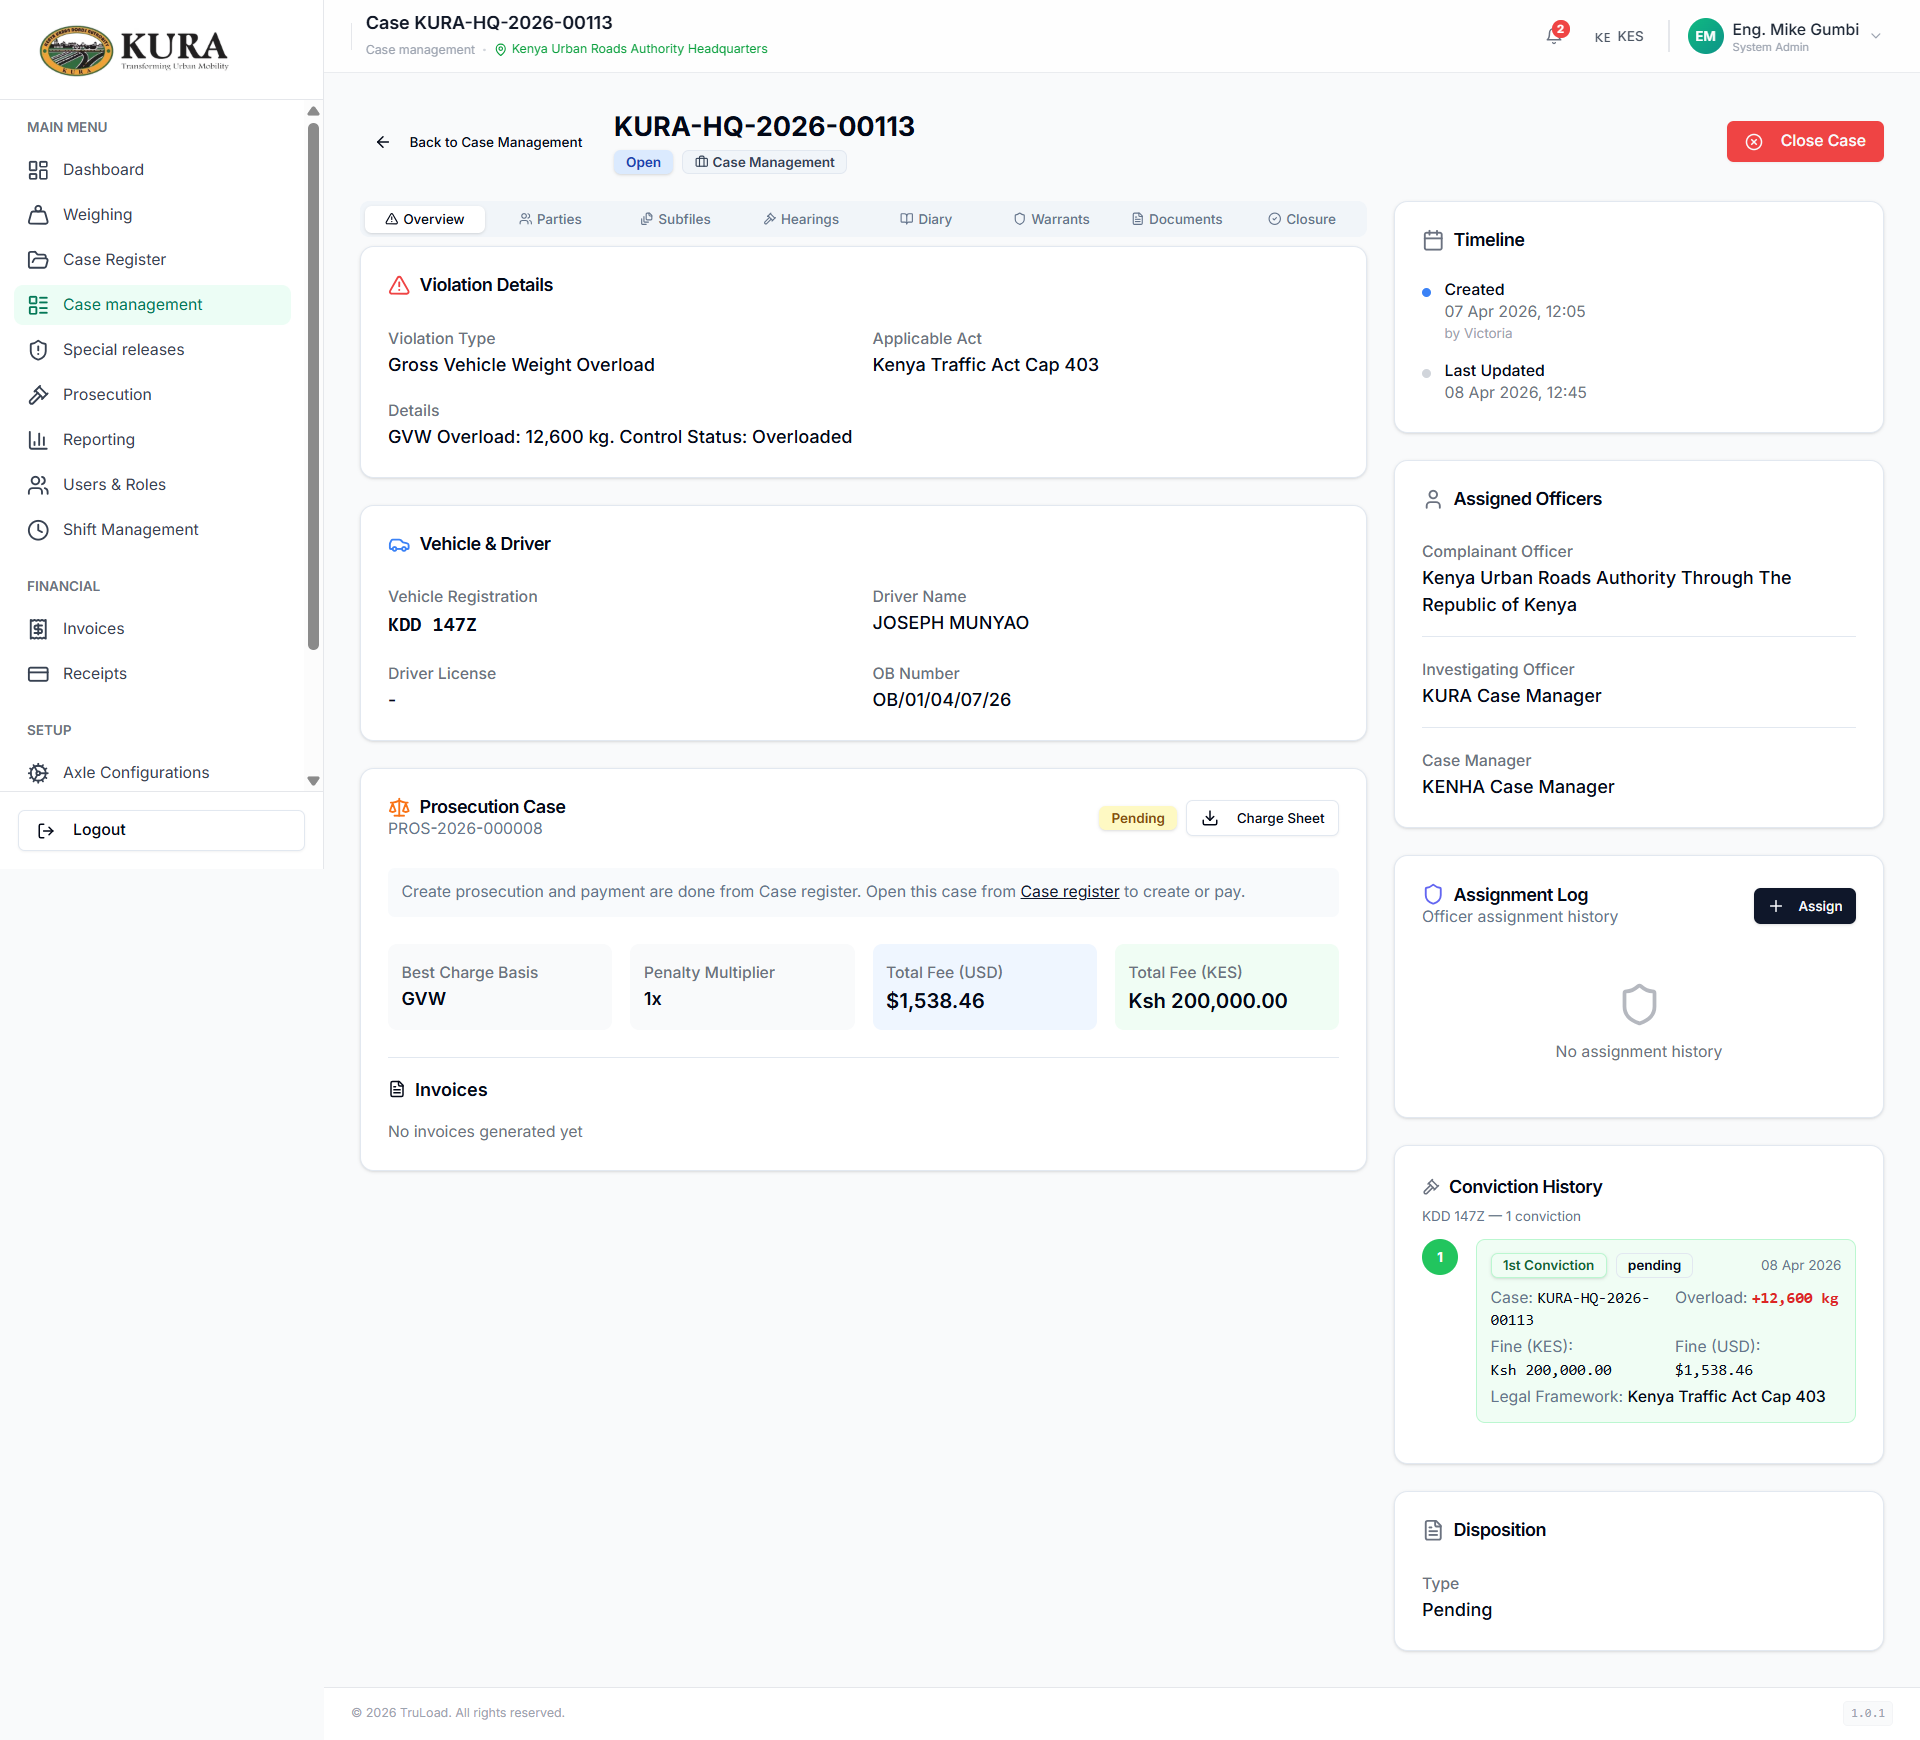
Task: Click the PROS-2026-000008 case number
Action: point(465,829)
